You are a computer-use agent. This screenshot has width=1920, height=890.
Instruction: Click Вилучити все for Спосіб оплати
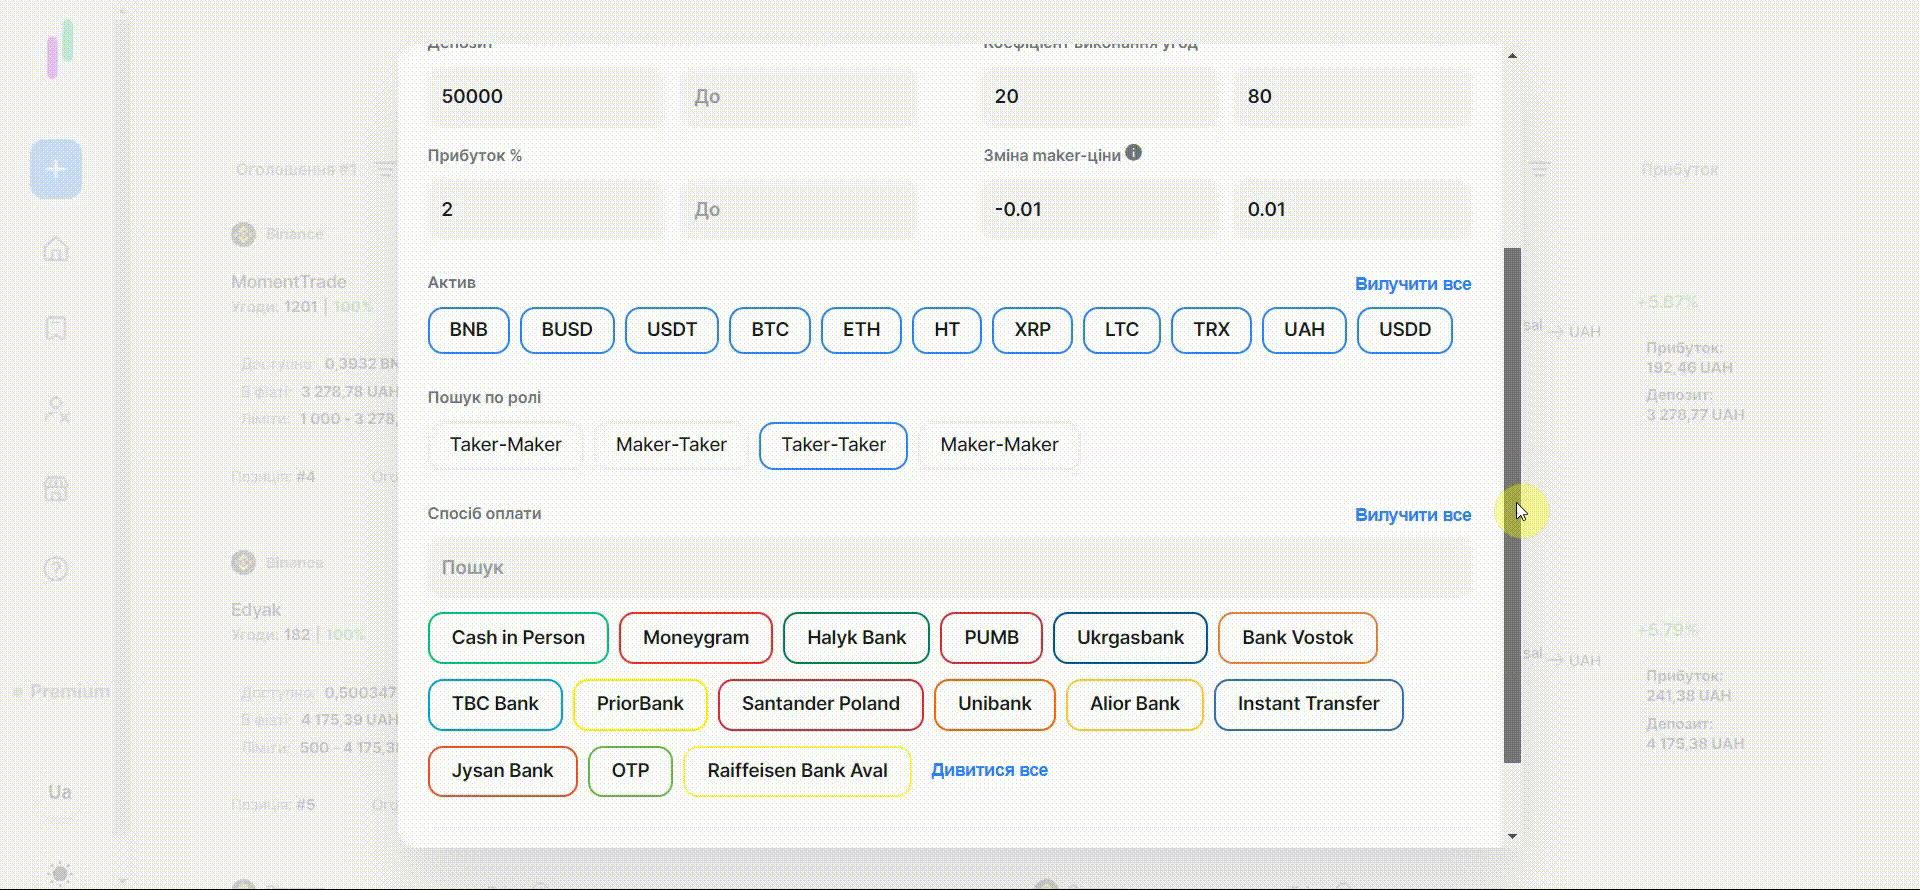(x=1412, y=515)
